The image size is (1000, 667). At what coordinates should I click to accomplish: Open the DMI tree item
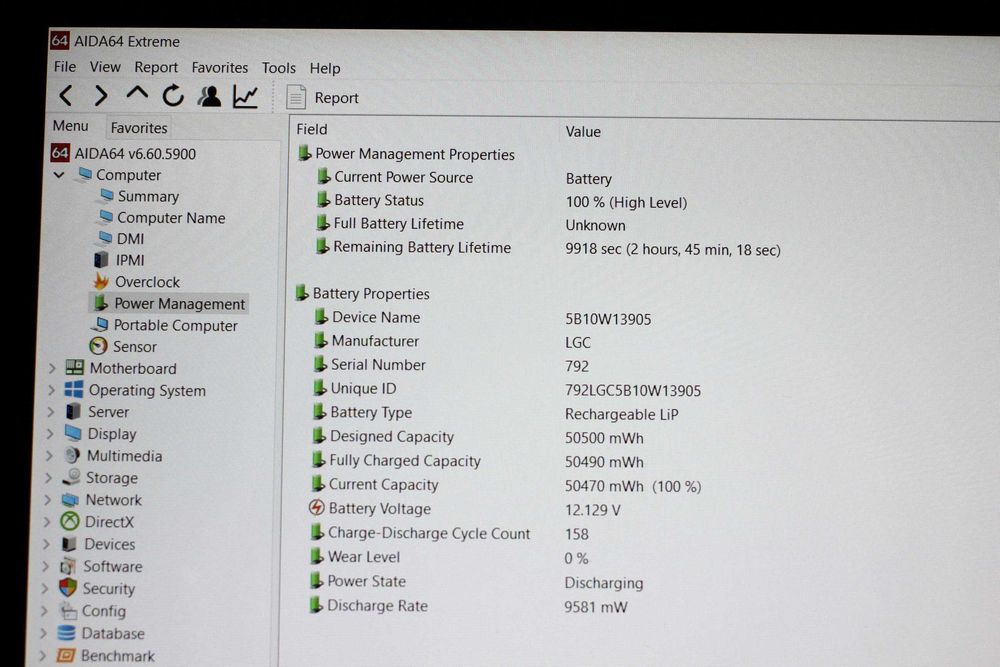coord(130,238)
